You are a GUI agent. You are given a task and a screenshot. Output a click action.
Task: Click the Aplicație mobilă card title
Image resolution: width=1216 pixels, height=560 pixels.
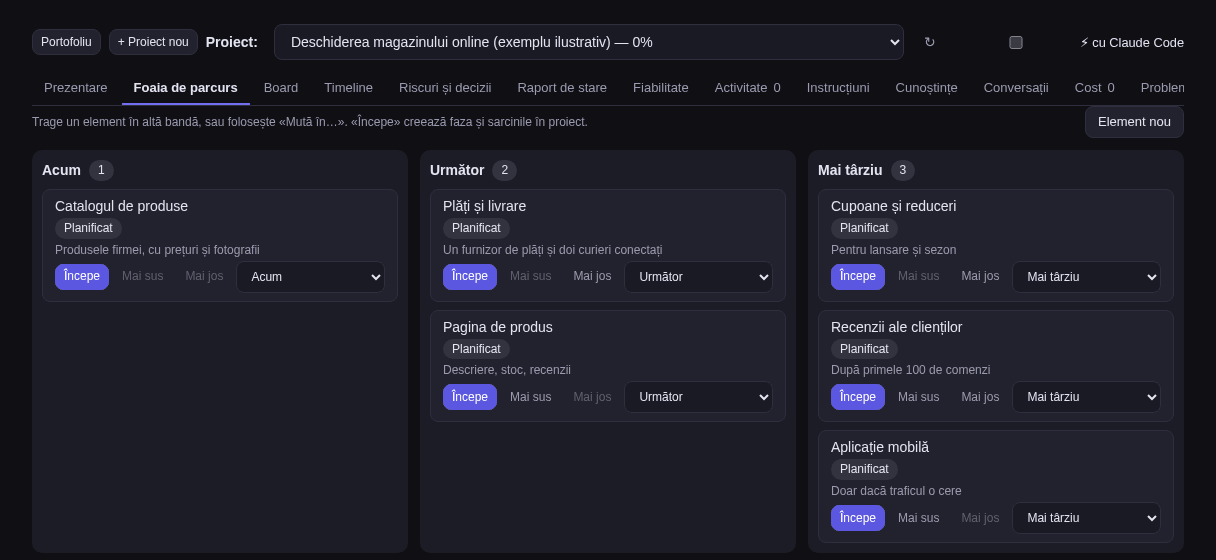880,447
